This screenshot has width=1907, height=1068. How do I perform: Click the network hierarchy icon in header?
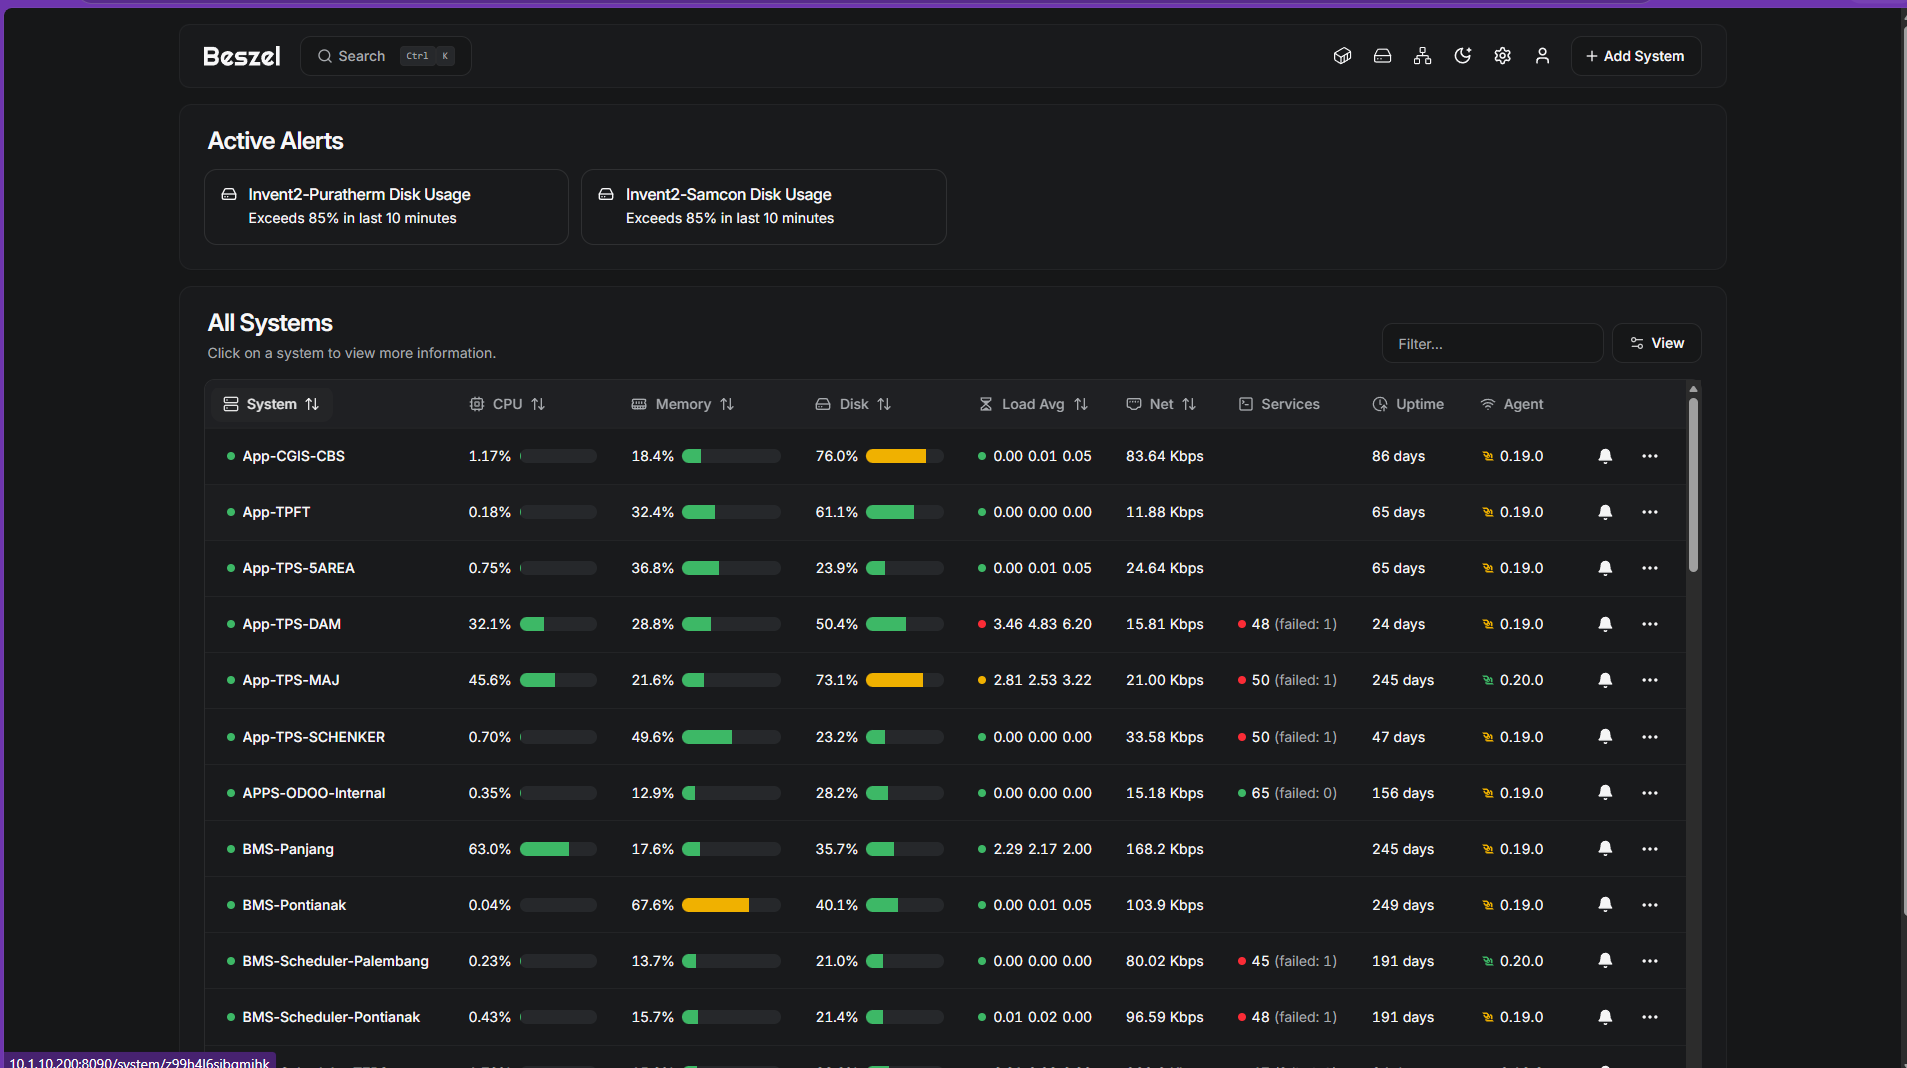1422,56
